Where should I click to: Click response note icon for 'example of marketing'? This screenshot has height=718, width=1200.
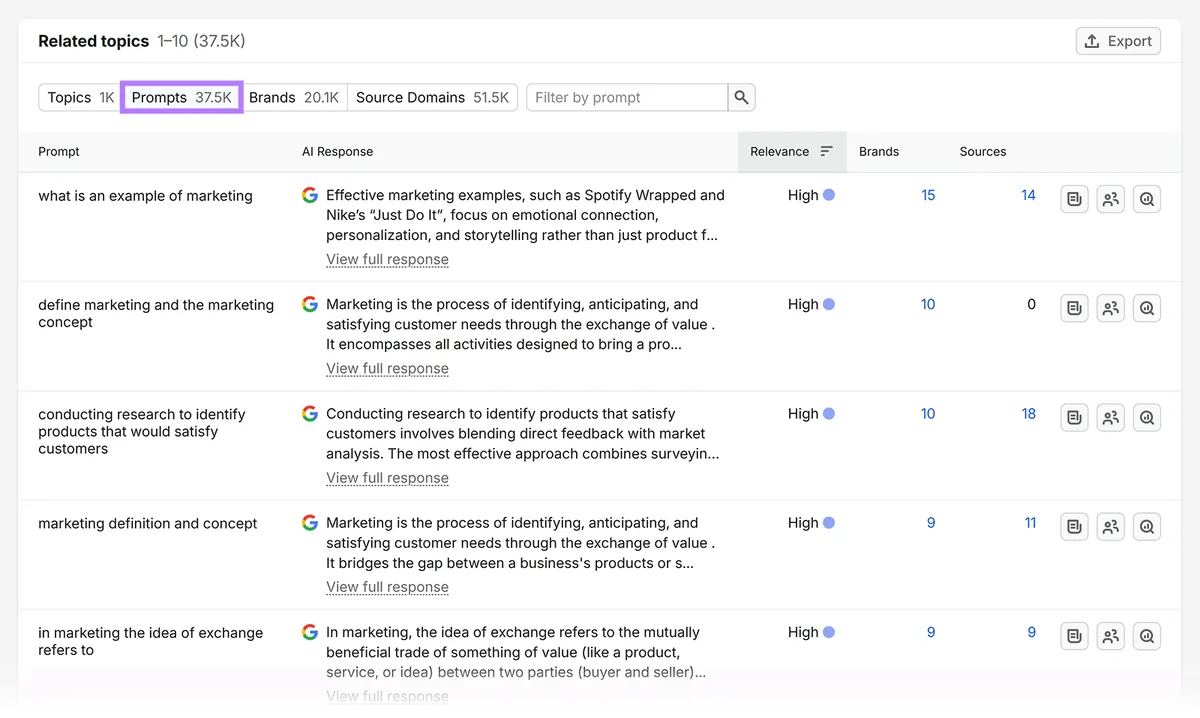(1074, 199)
